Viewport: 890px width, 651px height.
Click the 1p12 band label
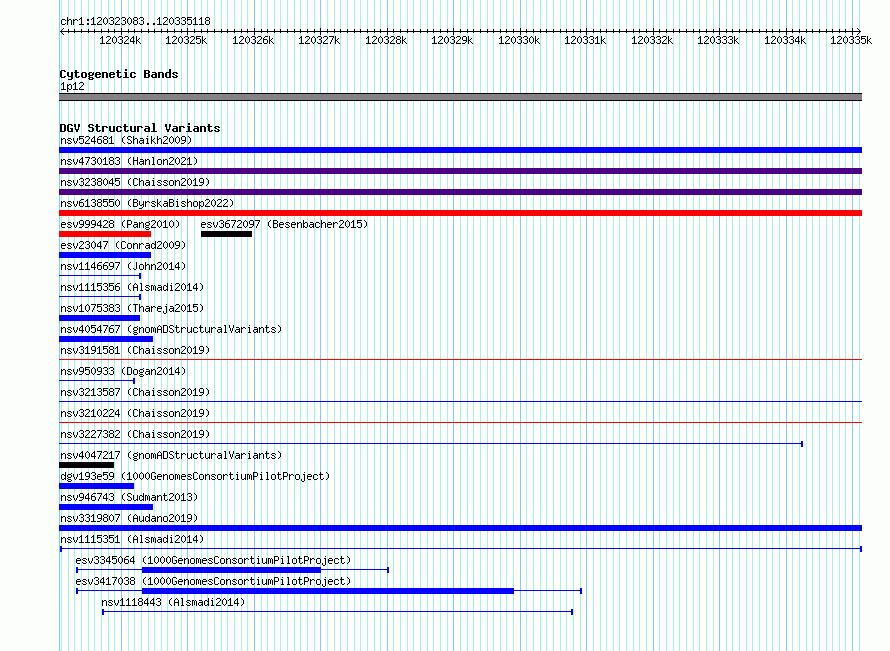pos(72,86)
